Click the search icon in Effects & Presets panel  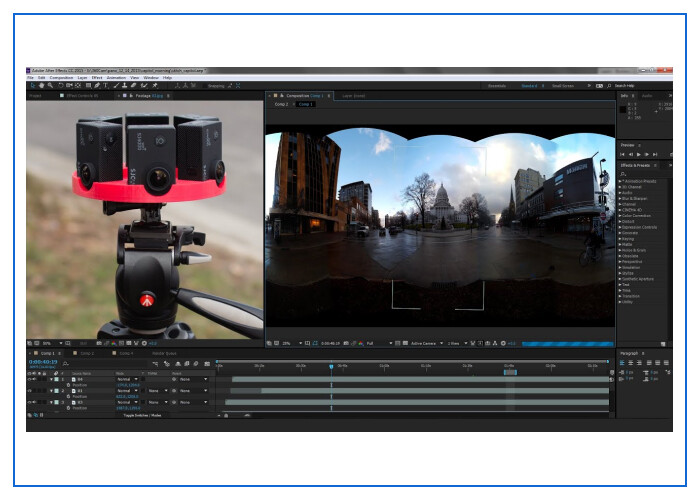tap(623, 174)
